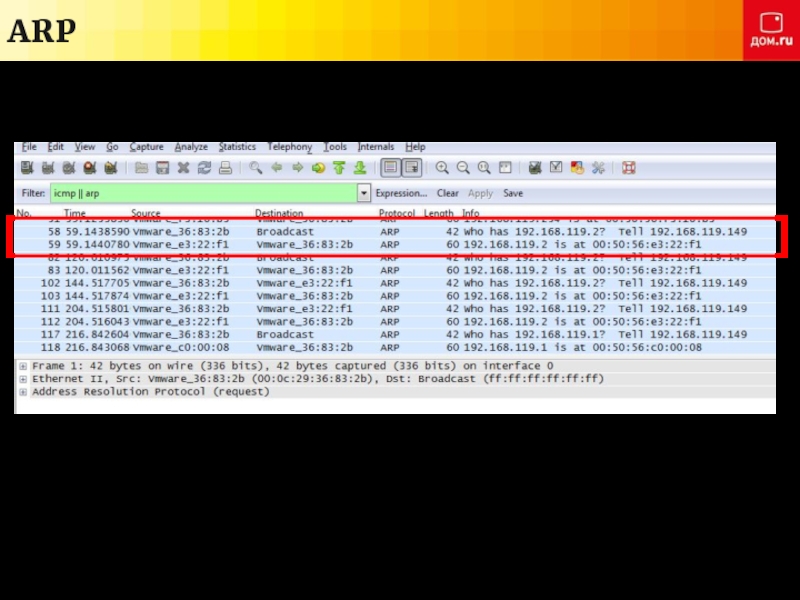Close the current capture file (X icon)

click(x=183, y=168)
